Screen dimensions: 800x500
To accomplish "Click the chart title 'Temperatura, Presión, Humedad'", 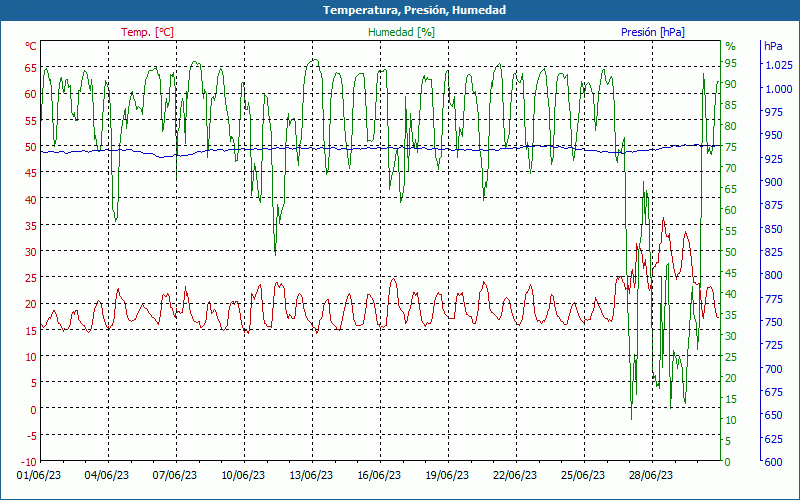I will pyautogui.click(x=414, y=10).
